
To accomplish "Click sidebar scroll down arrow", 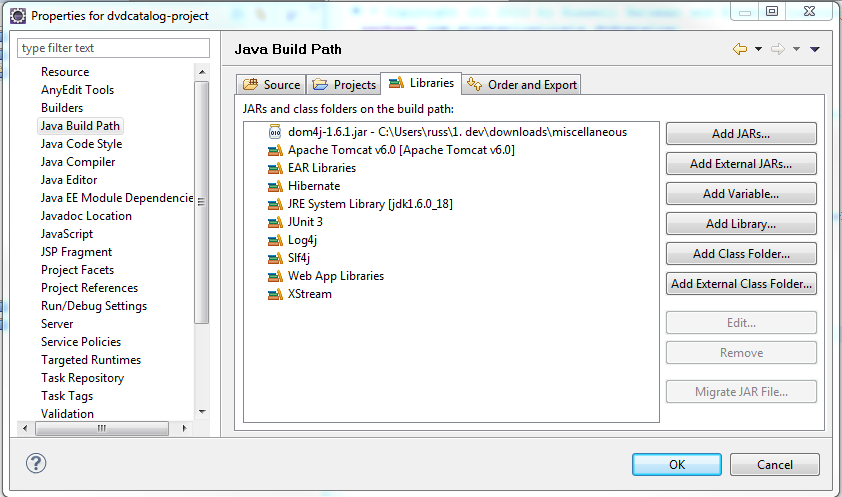I will [202, 412].
